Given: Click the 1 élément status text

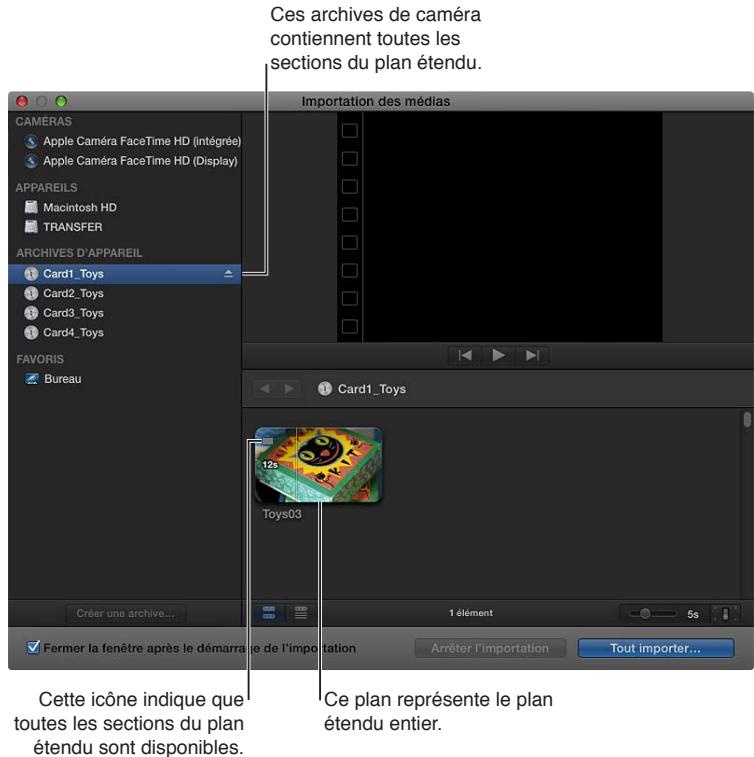Looking at the screenshot, I should pos(471,613).
